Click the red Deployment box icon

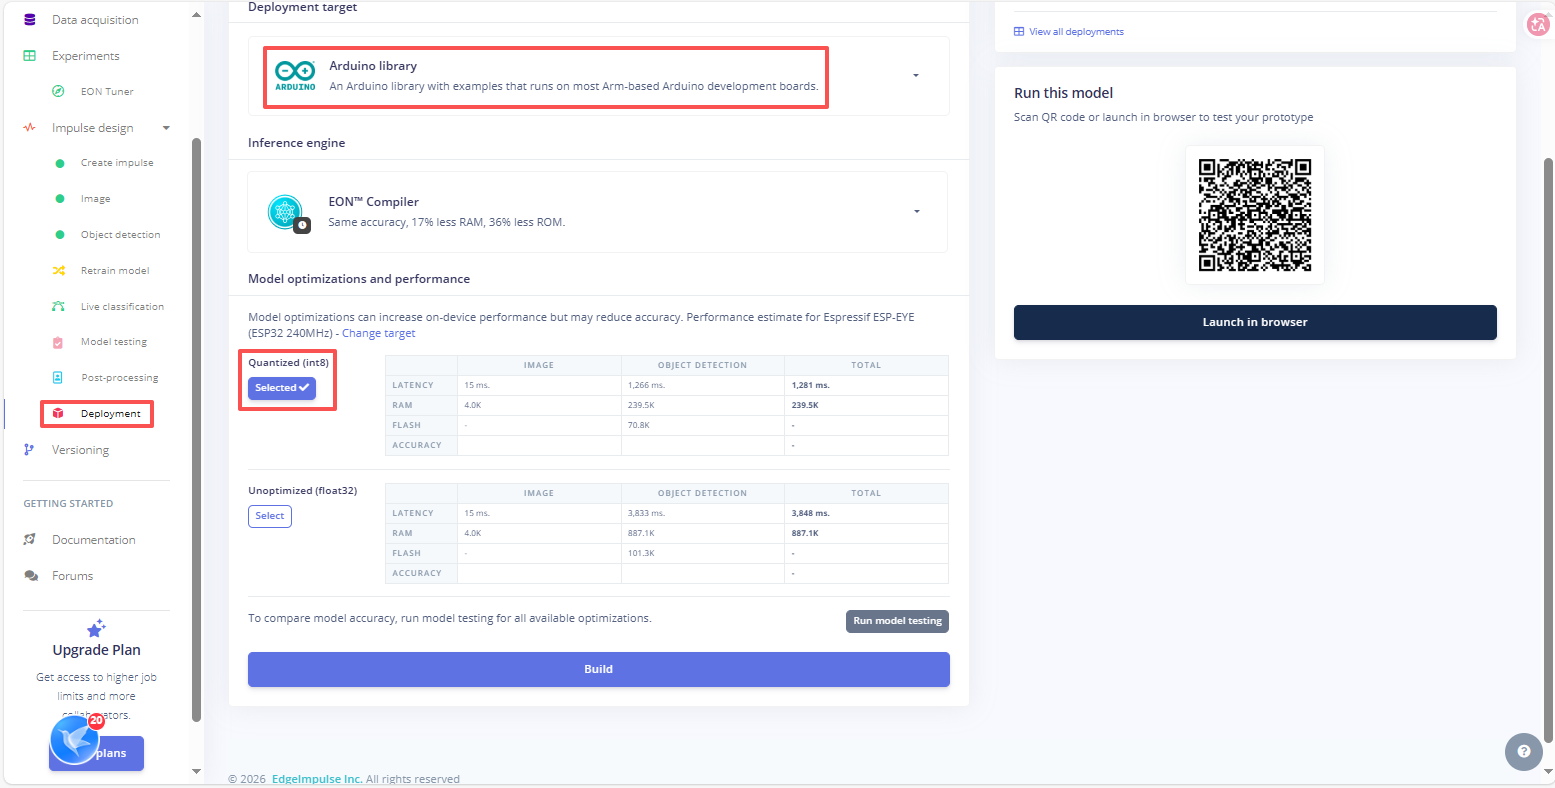click(x=59, y=414)
